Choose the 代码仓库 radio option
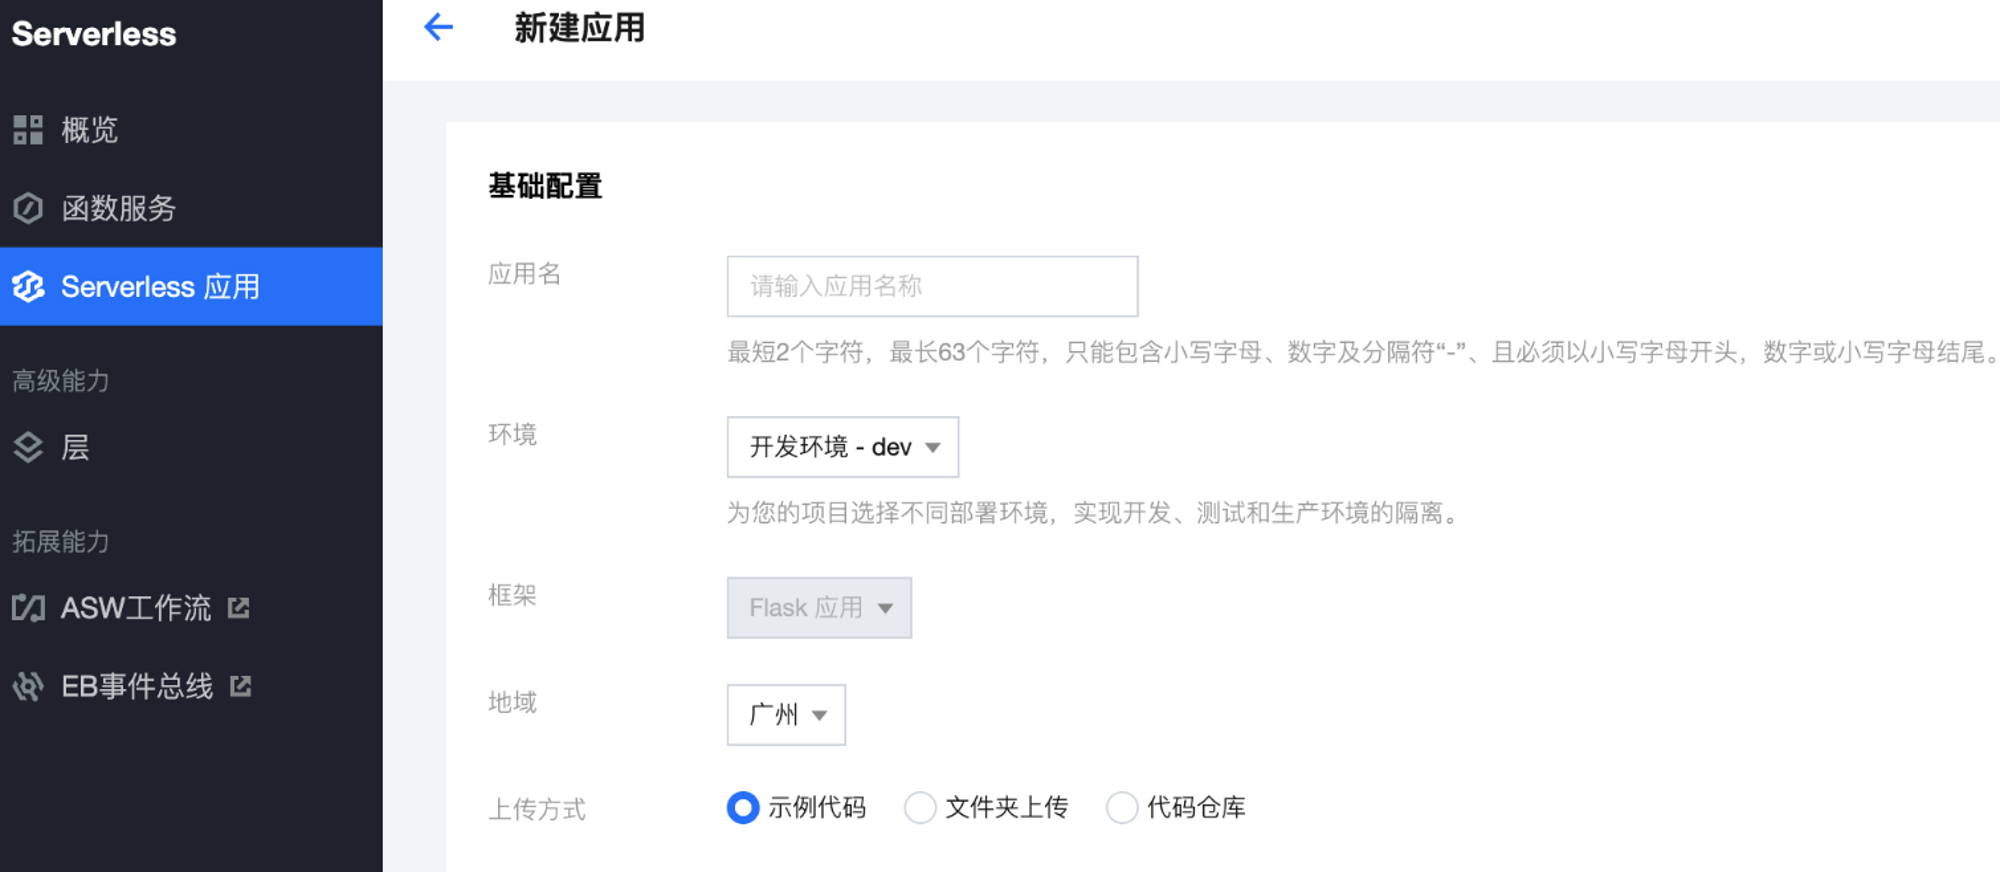This screenshot has height=872, width=2000. pos(1122,807)
